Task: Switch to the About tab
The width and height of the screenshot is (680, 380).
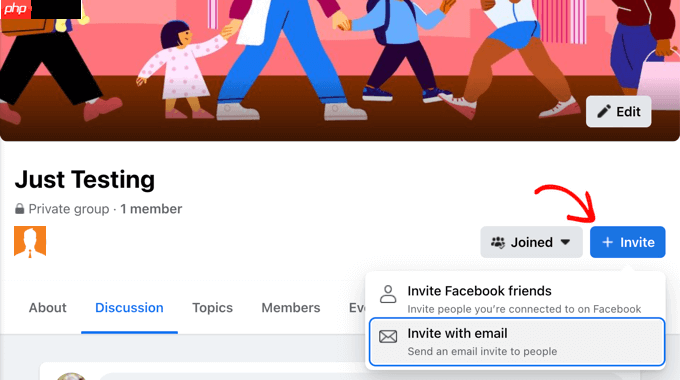Action: coord(48,308)
